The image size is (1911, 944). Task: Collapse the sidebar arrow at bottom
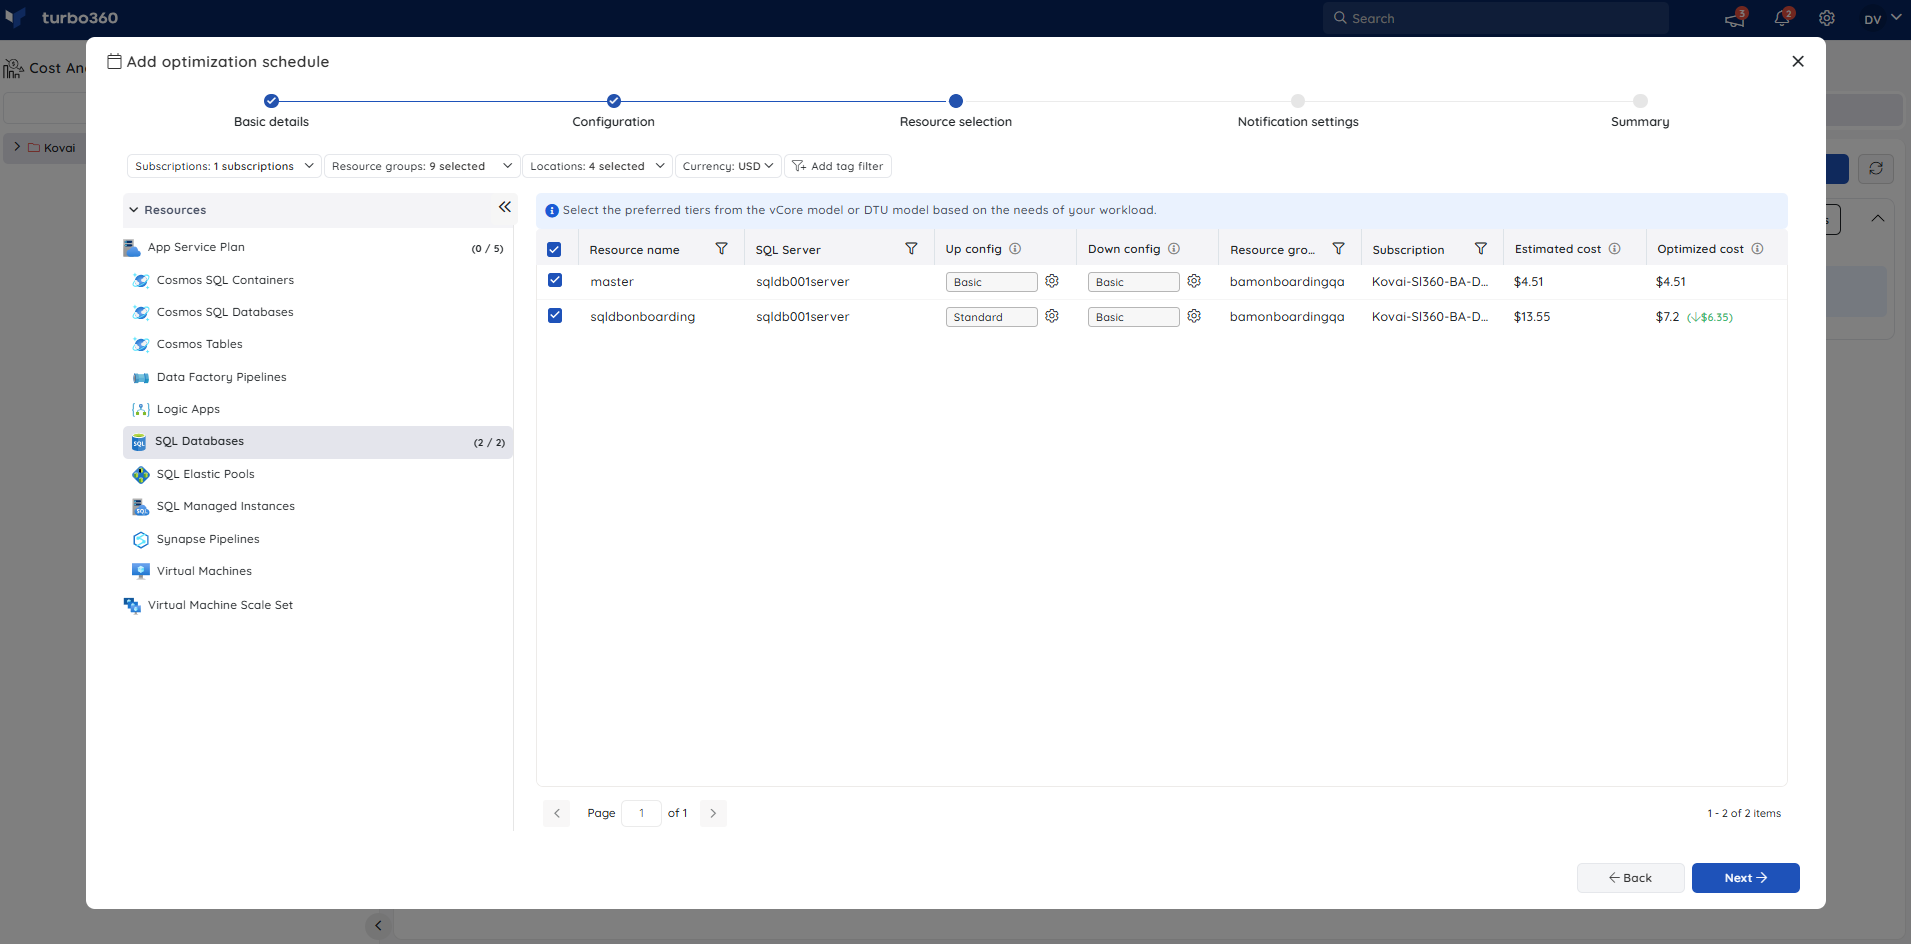[378, 925]
